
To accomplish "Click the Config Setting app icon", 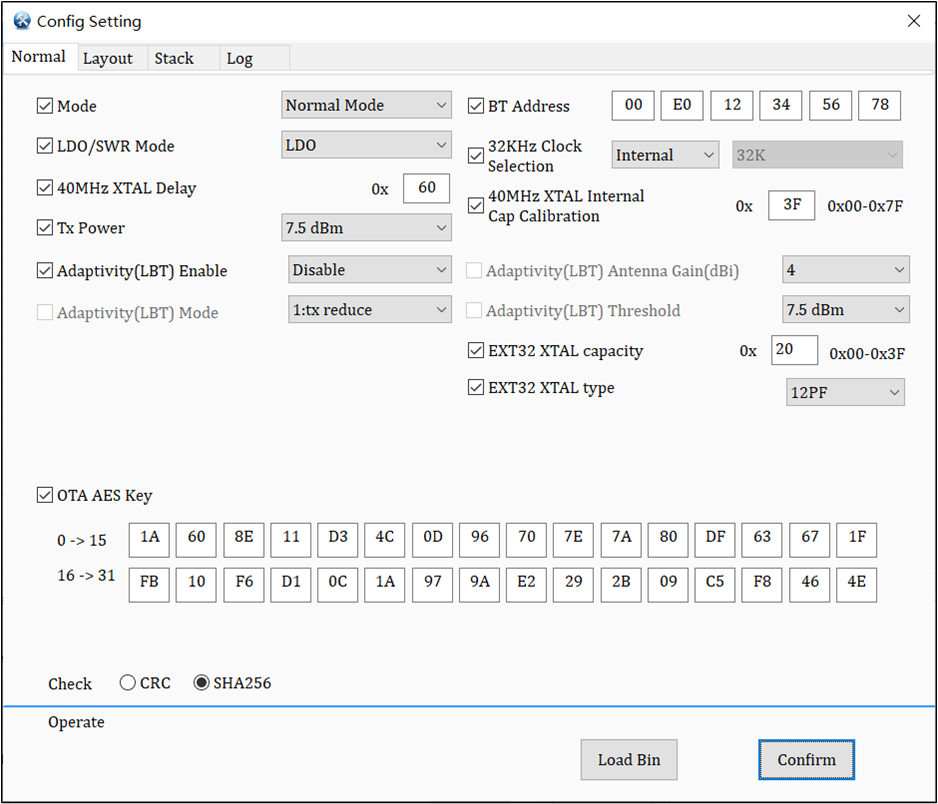I will 22,21.
